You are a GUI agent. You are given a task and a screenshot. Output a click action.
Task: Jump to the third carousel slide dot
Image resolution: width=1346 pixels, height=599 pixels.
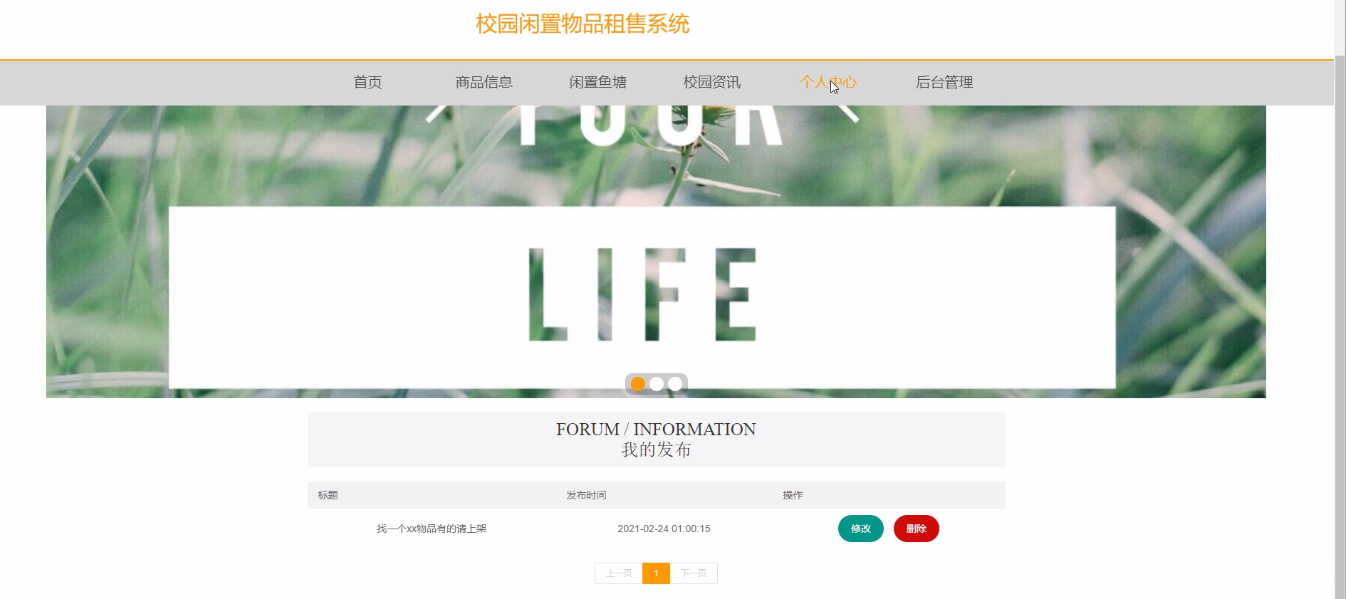[x=675, y=384]
